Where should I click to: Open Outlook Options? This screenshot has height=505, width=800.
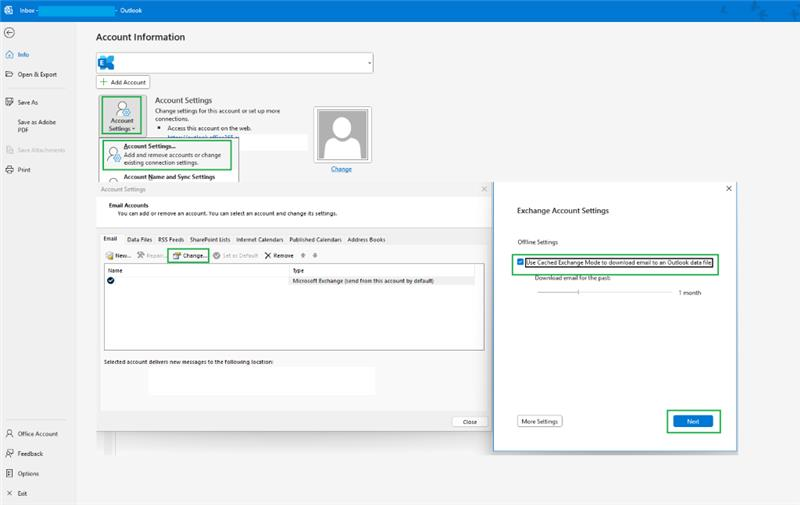tap(22, 473)
